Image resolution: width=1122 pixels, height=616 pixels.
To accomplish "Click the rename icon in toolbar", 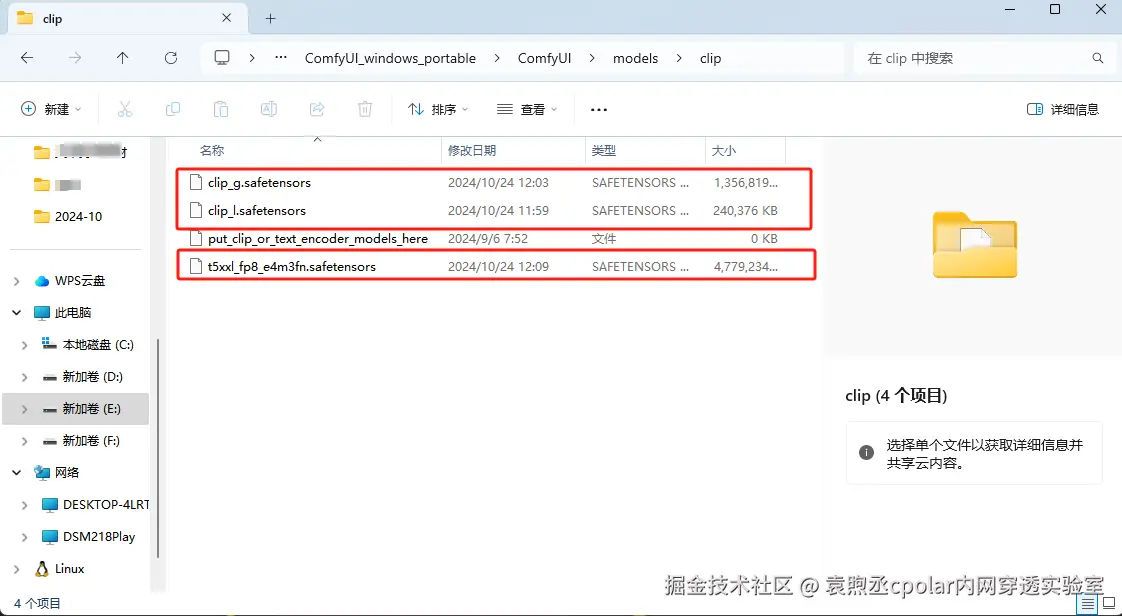I will [x=268, y=109].
